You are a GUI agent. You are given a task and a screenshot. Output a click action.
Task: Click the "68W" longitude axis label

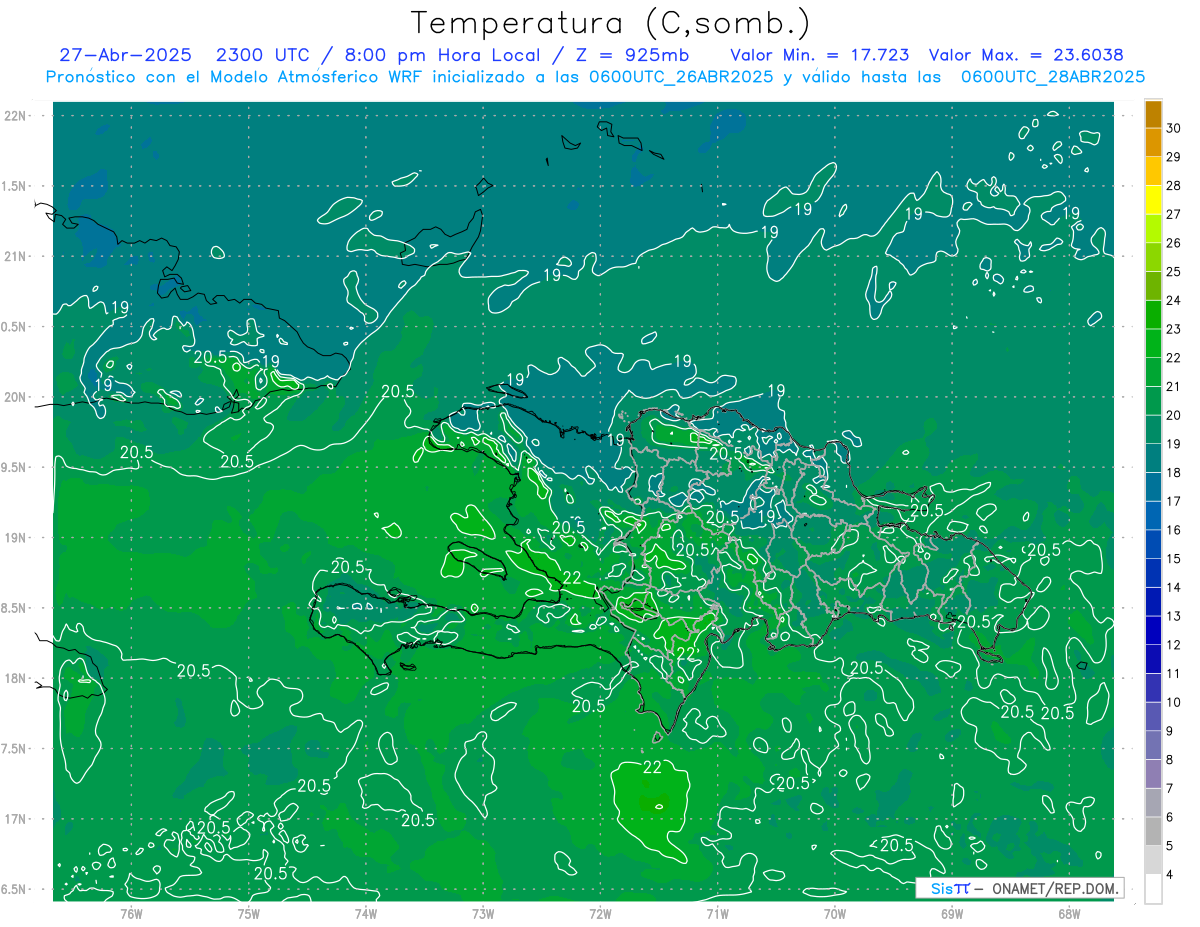(x=1068, y=913)
